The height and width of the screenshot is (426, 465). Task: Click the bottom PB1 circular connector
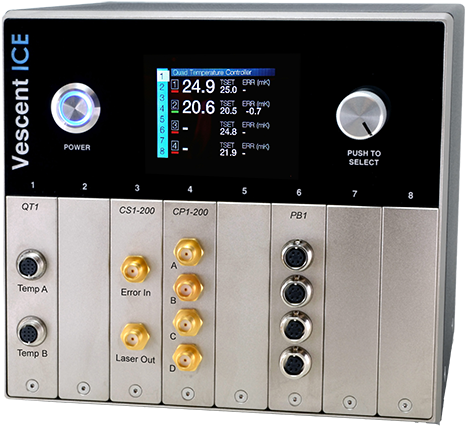pos(295,363)
